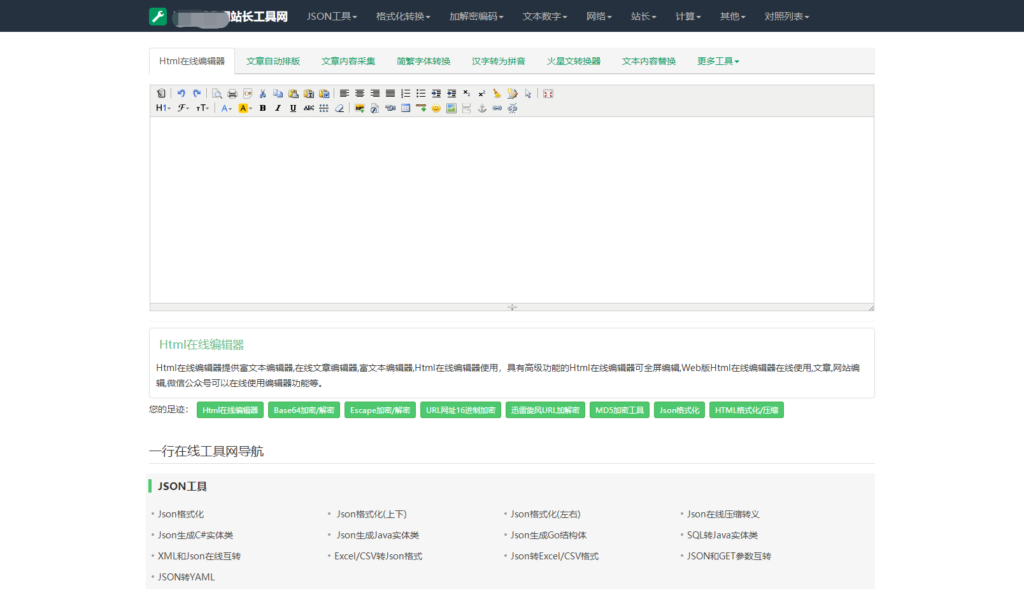Toggle italic formatting
Viewport: 1024px width, 595px height.
(277, 108)
